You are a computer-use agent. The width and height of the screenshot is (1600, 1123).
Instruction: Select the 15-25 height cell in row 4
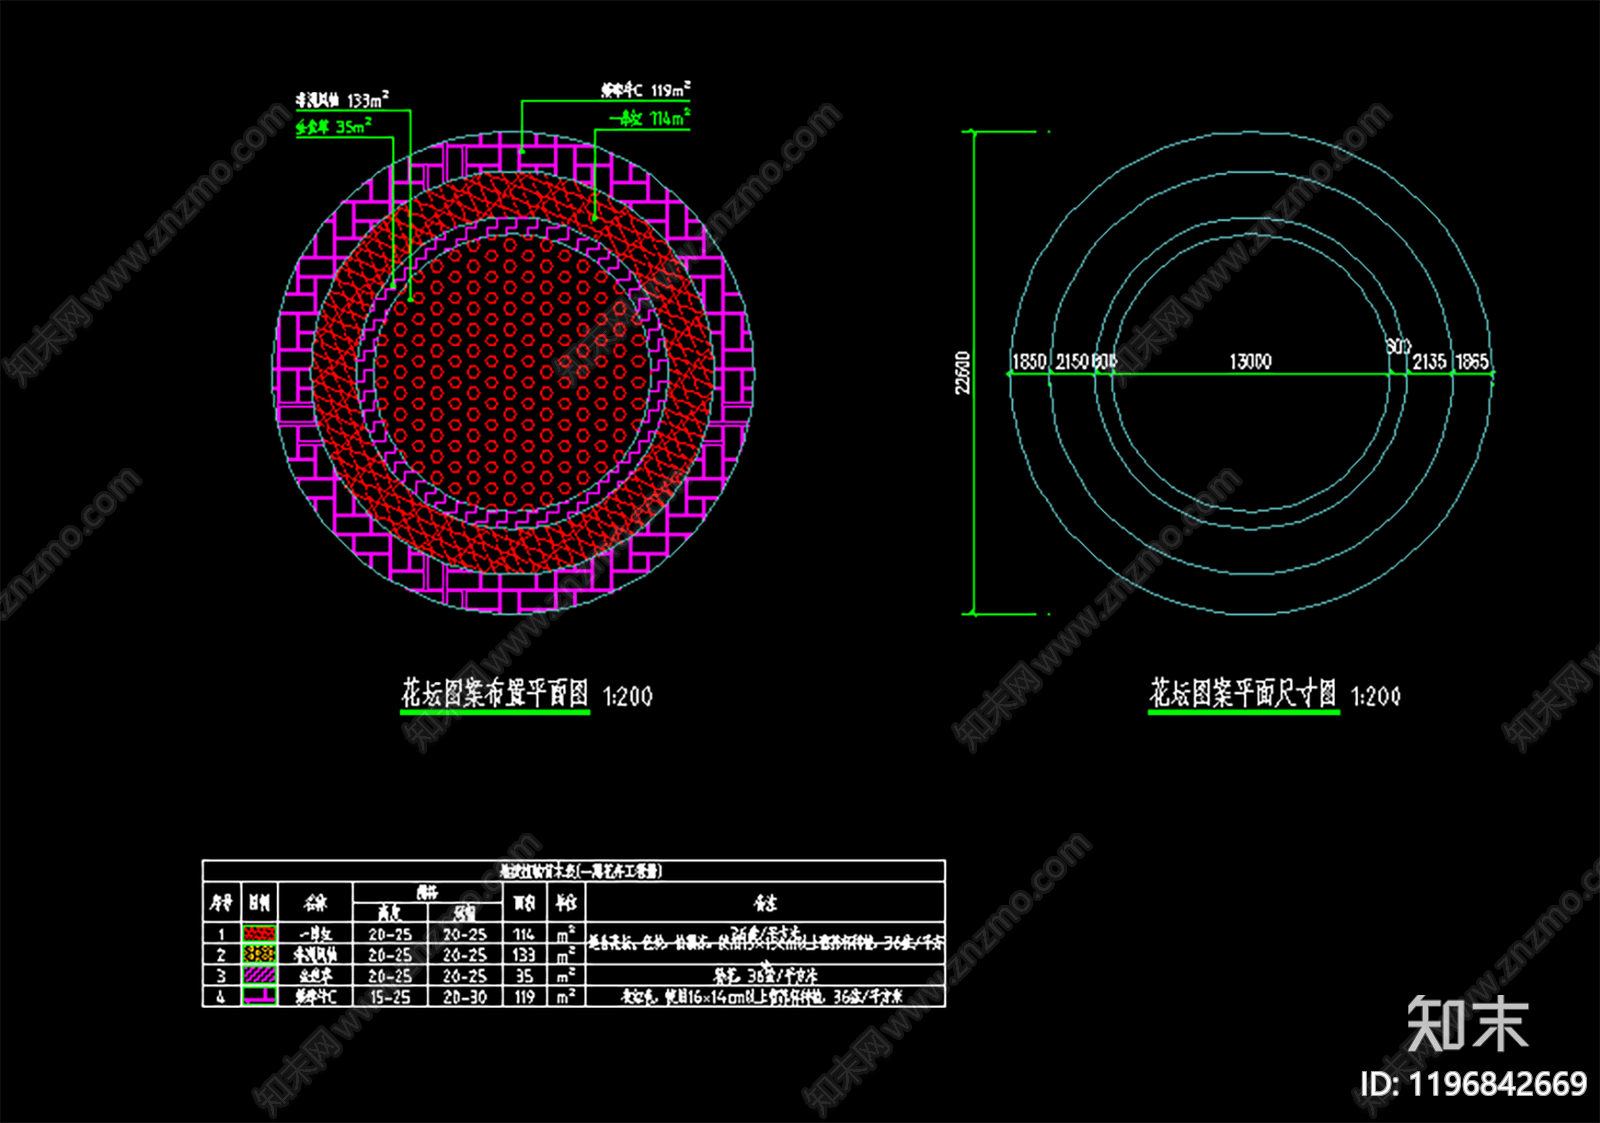pyautogui.click(x=390, y=996)
